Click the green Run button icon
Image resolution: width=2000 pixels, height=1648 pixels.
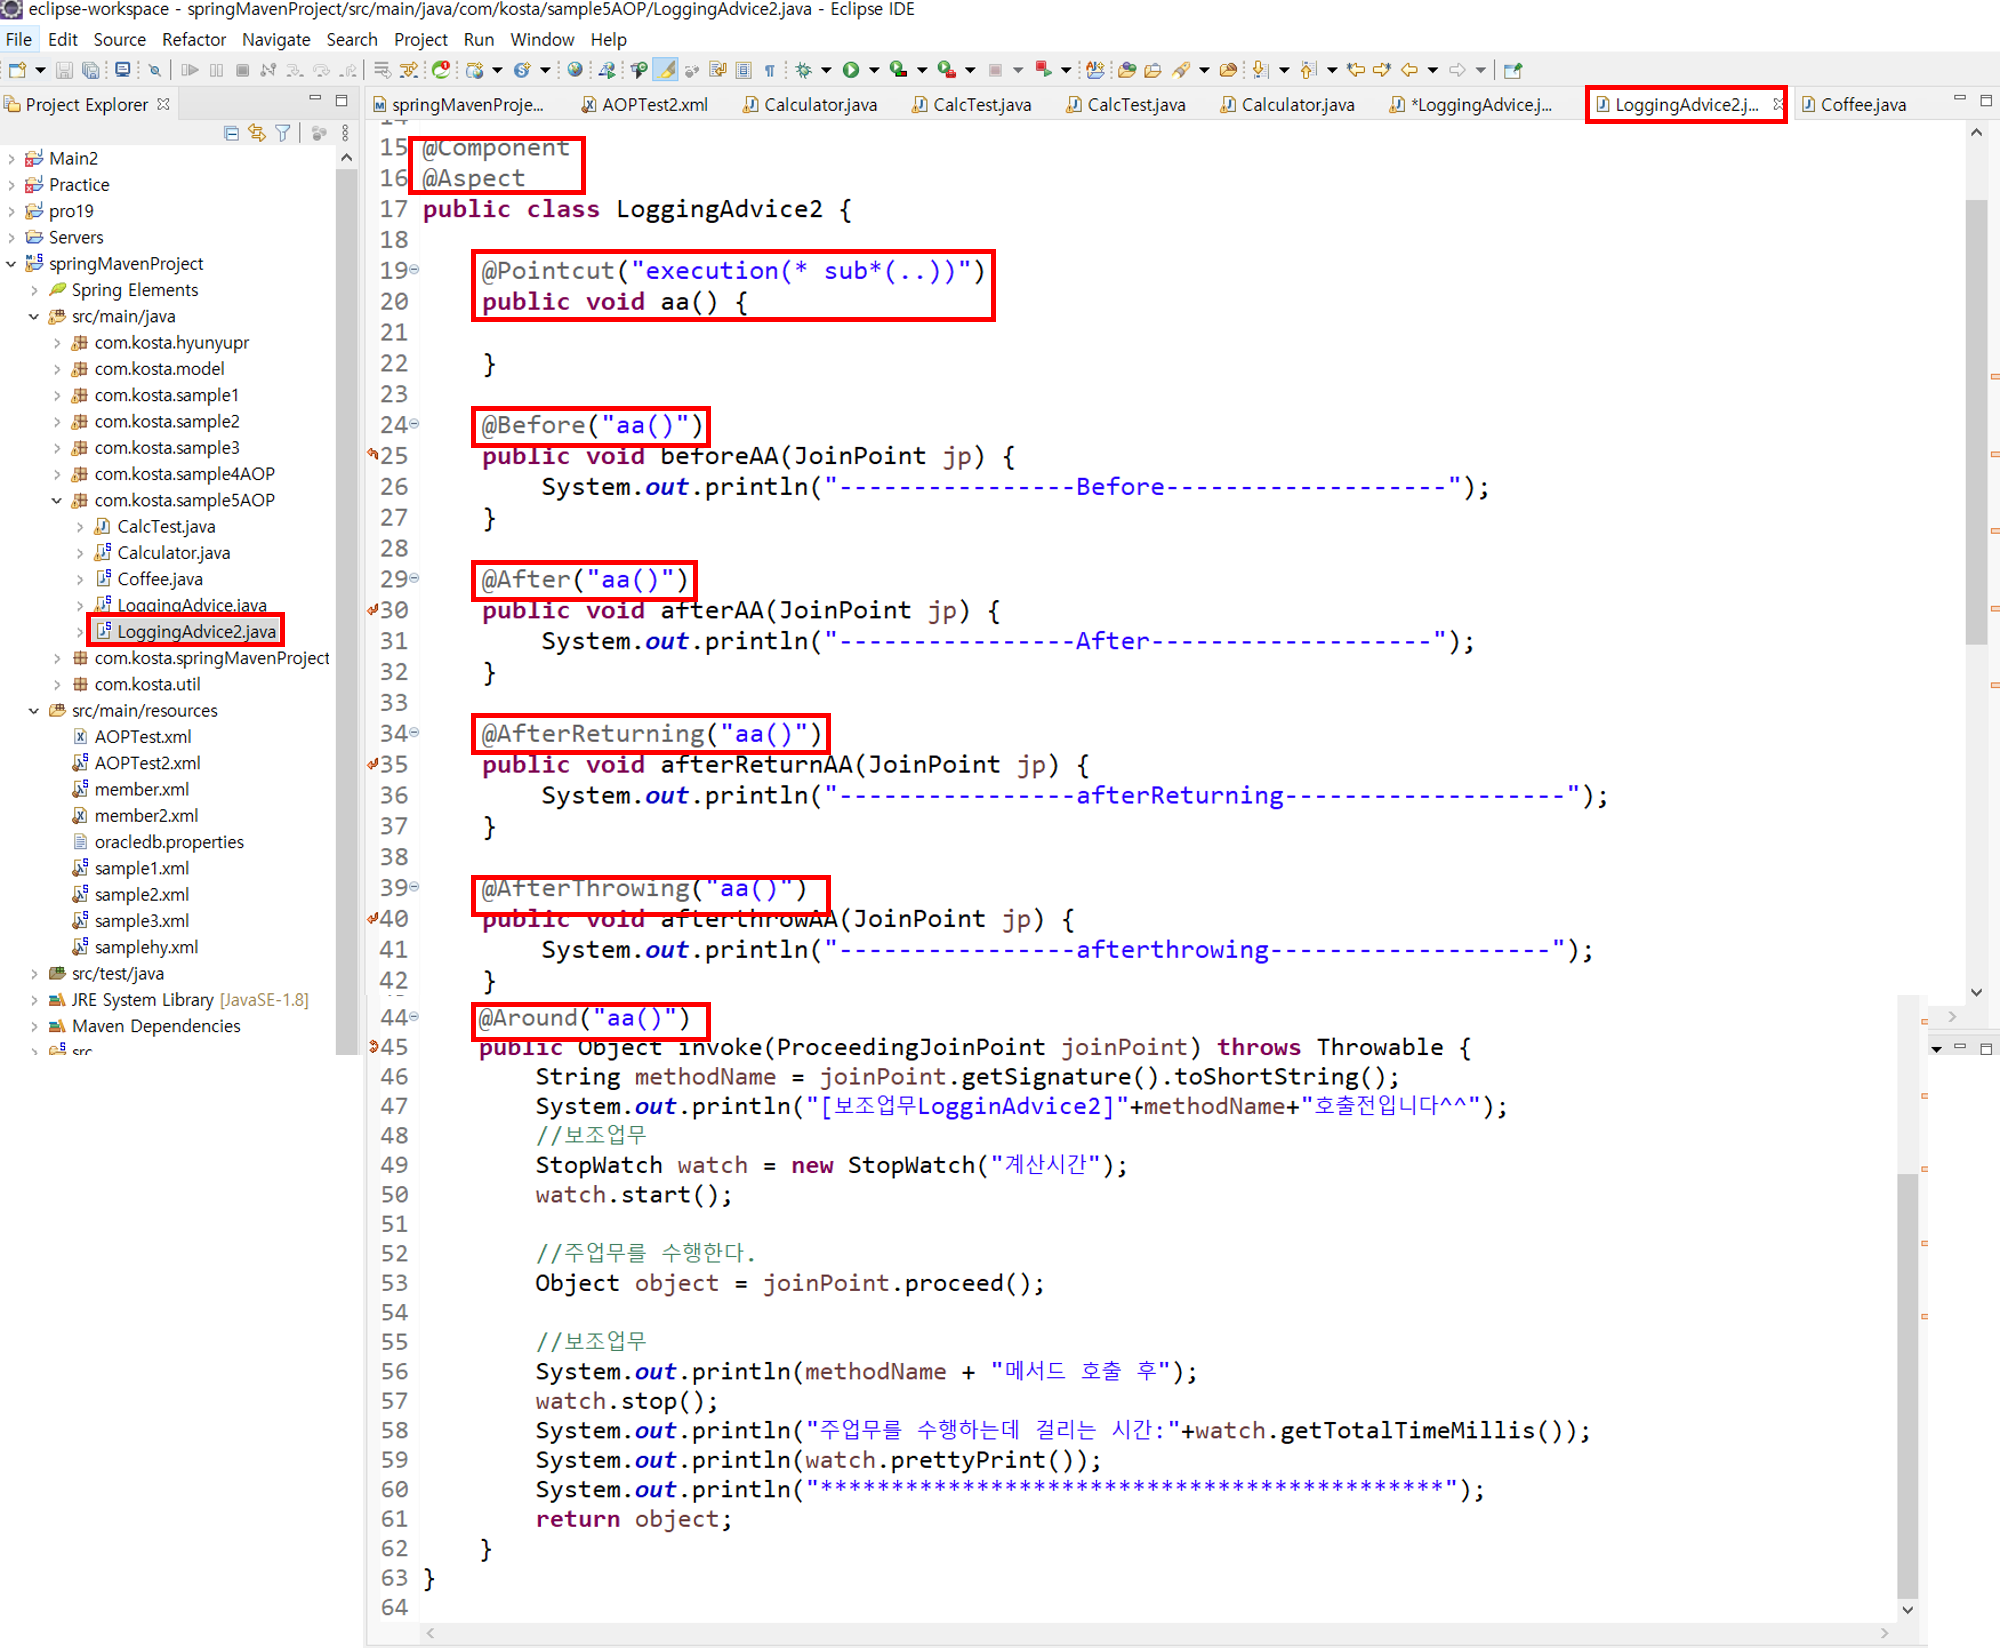[x=850, y=70]
